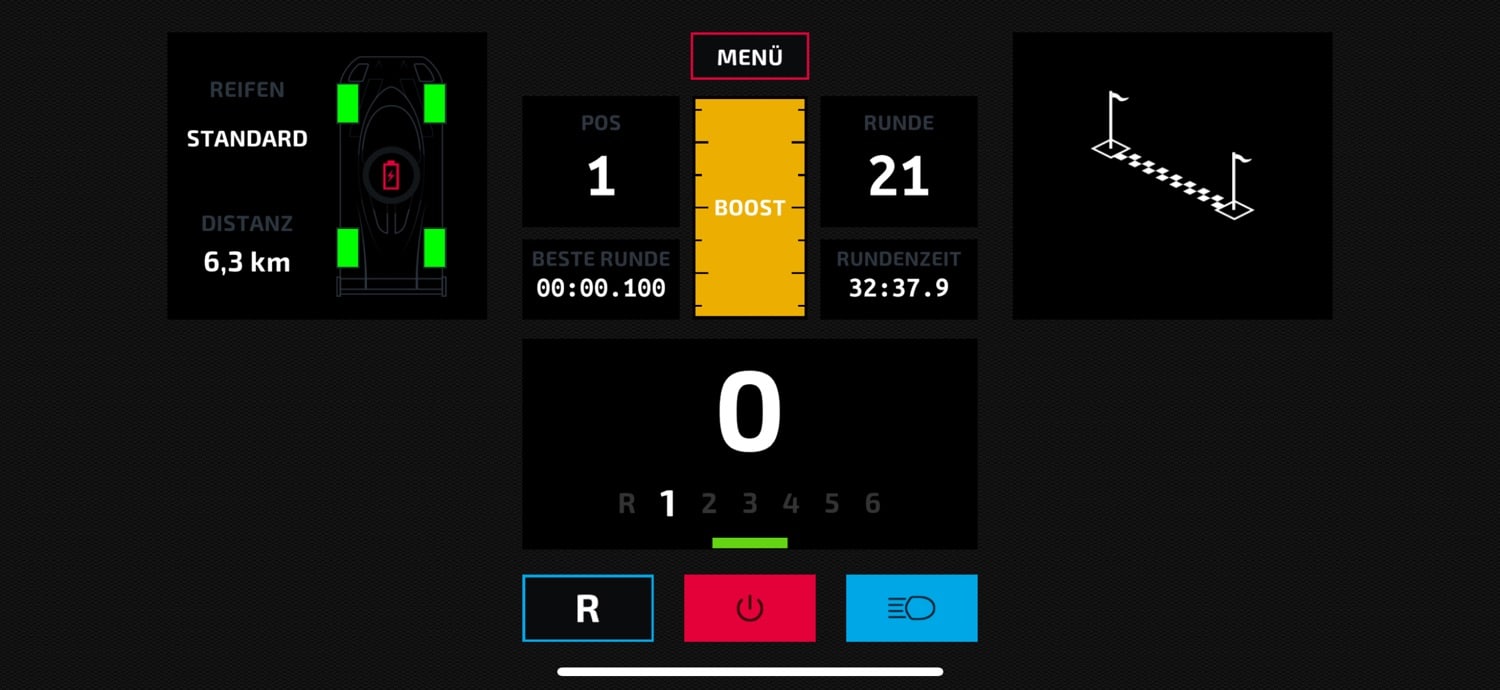Choose gear 6 in the gear row
The image size is (1500, 690).
point(872,504)
